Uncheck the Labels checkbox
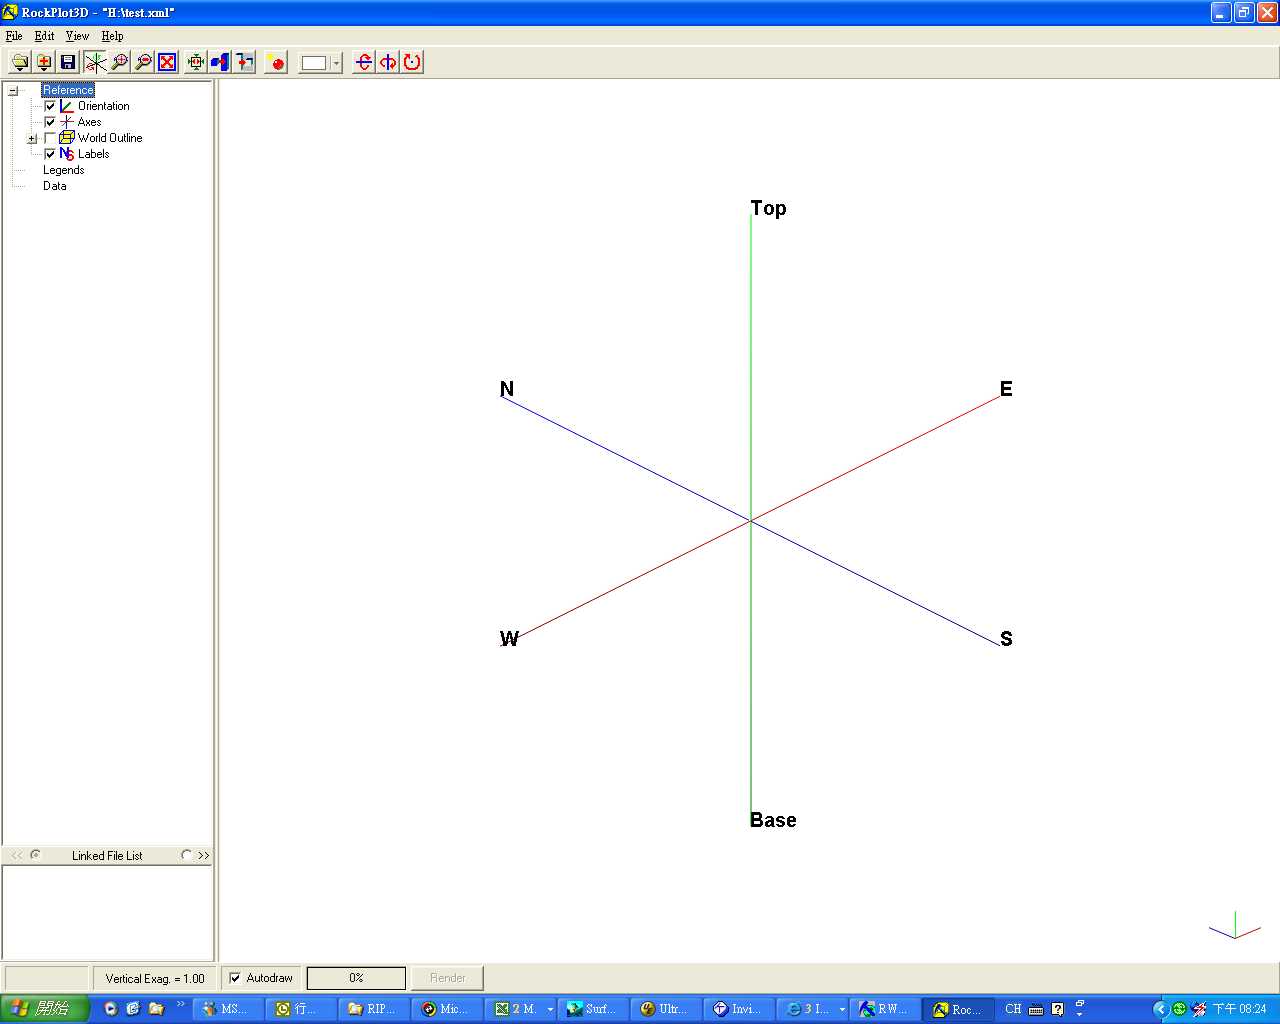Image resolution: width=1280 pixels, height=1024 pixels. point(50,154)
